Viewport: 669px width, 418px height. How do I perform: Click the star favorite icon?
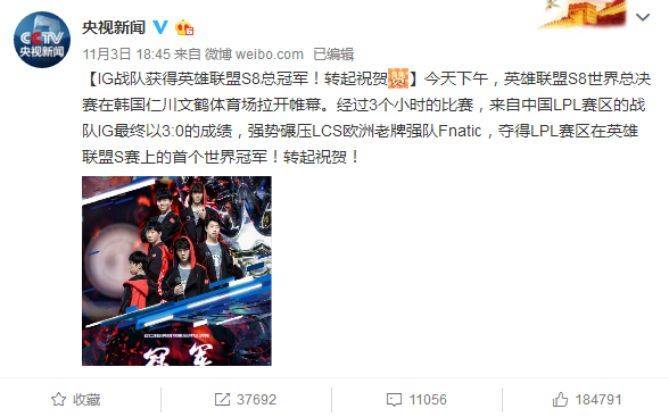(x=59, y=400)
